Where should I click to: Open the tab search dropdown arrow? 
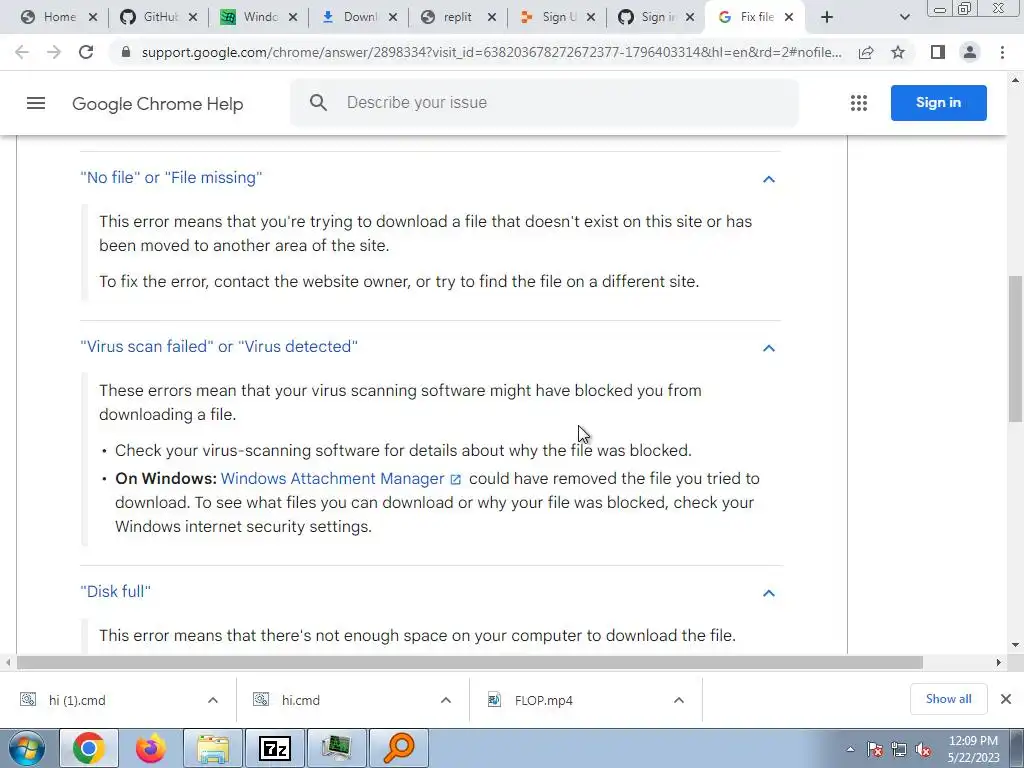tap(904, 18)
